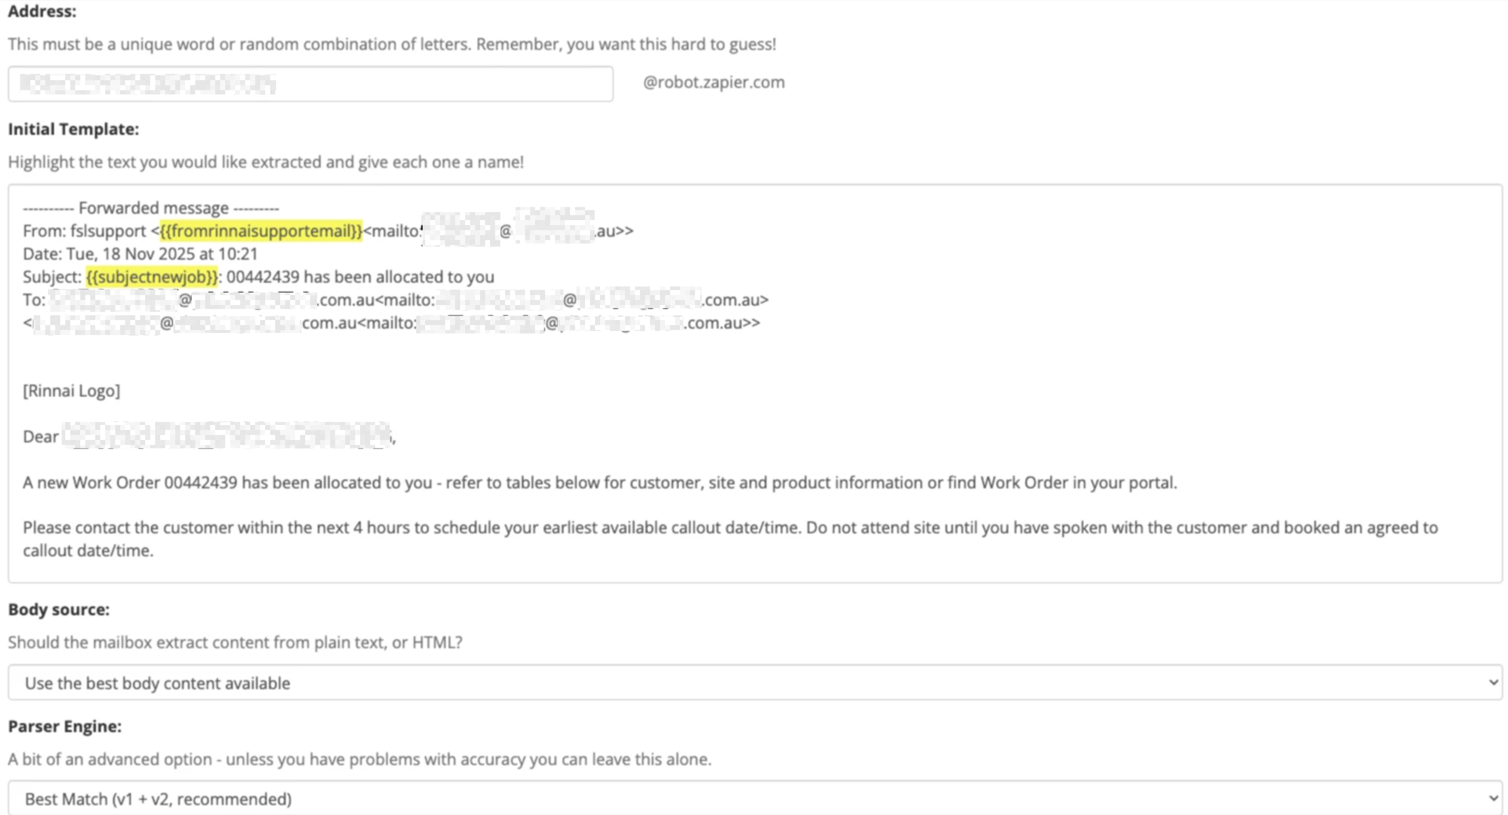
Task: Click the @robot.zapier.com domain text
Action: click(713, 83)
